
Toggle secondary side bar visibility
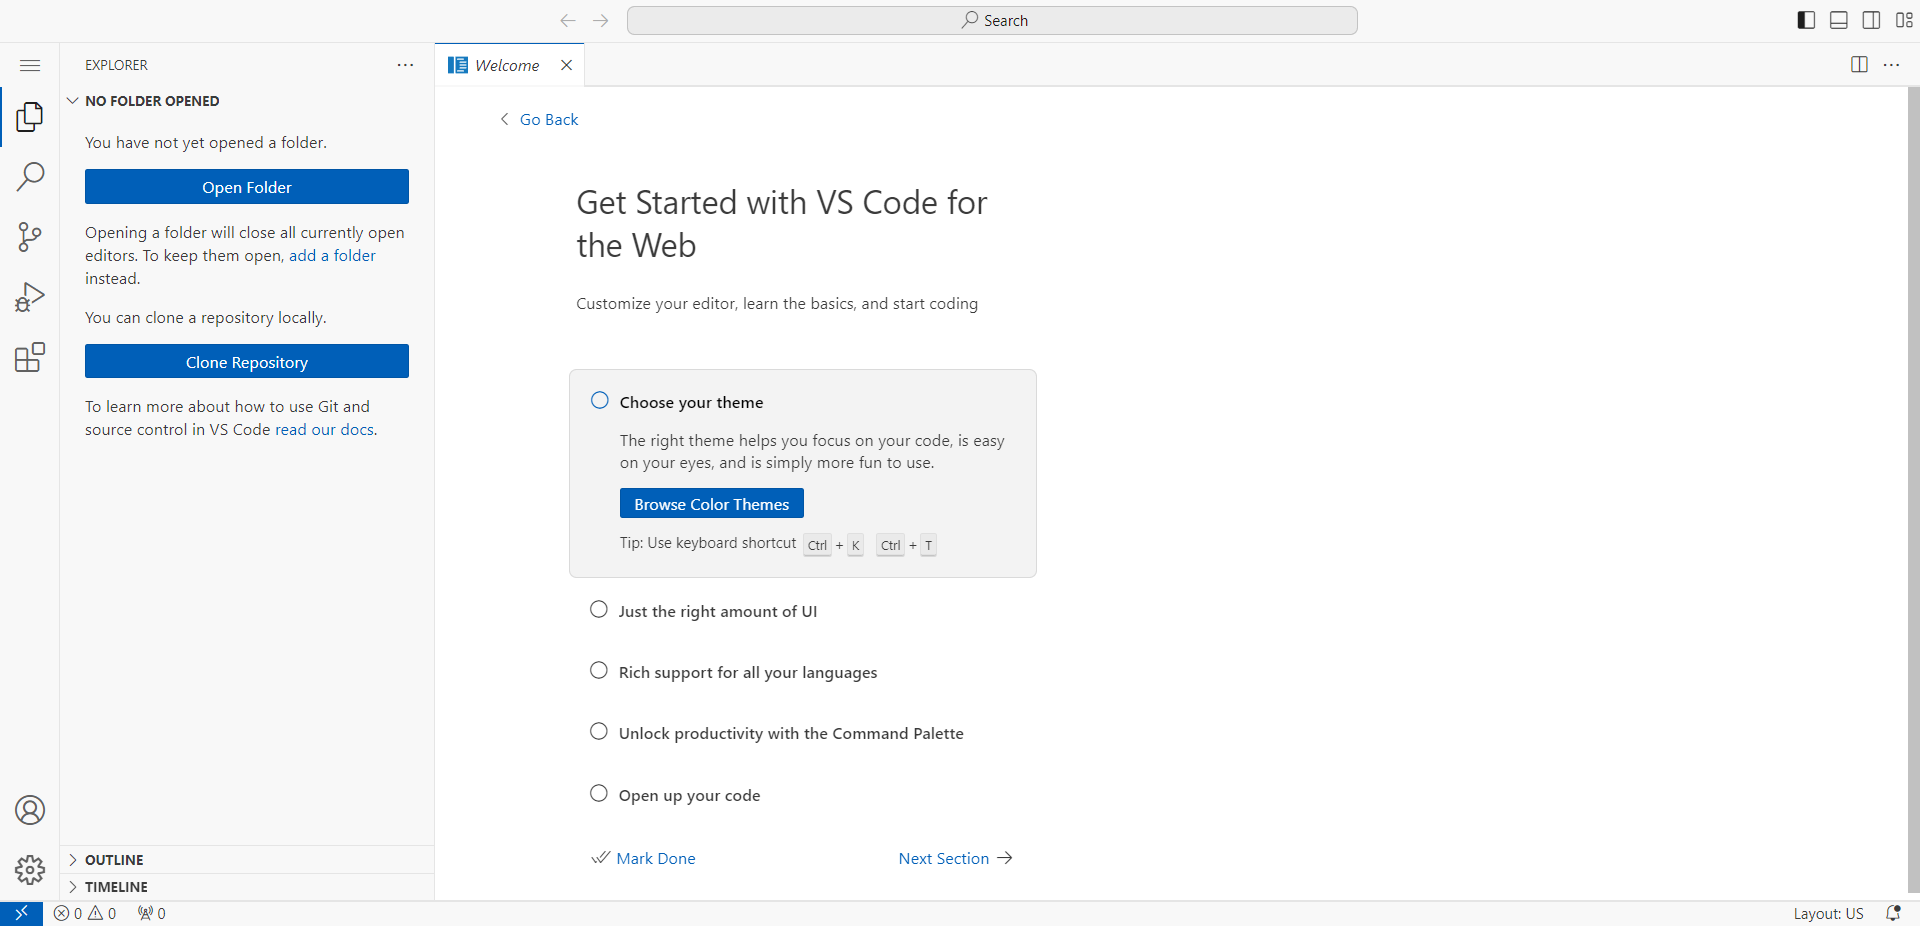pyautogui.click(x=1871, y=20)
